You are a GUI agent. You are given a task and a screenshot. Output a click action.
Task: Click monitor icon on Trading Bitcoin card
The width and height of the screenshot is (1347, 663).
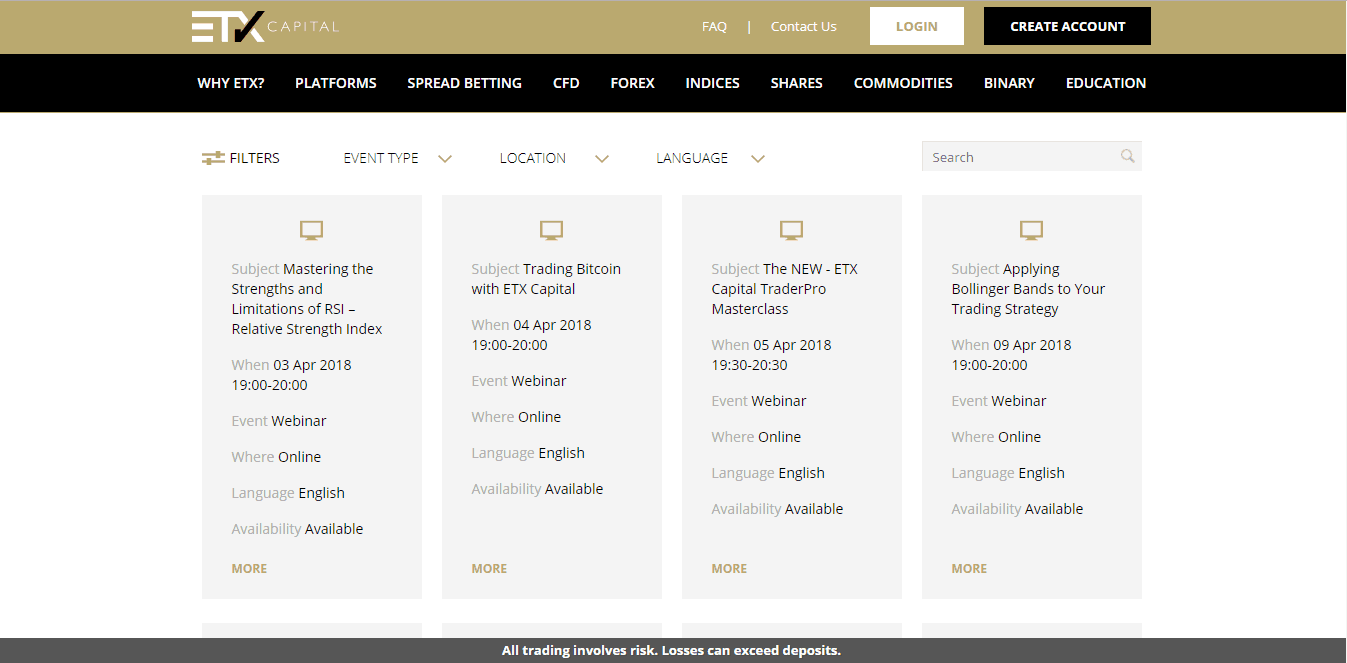[x=552, y=231]
